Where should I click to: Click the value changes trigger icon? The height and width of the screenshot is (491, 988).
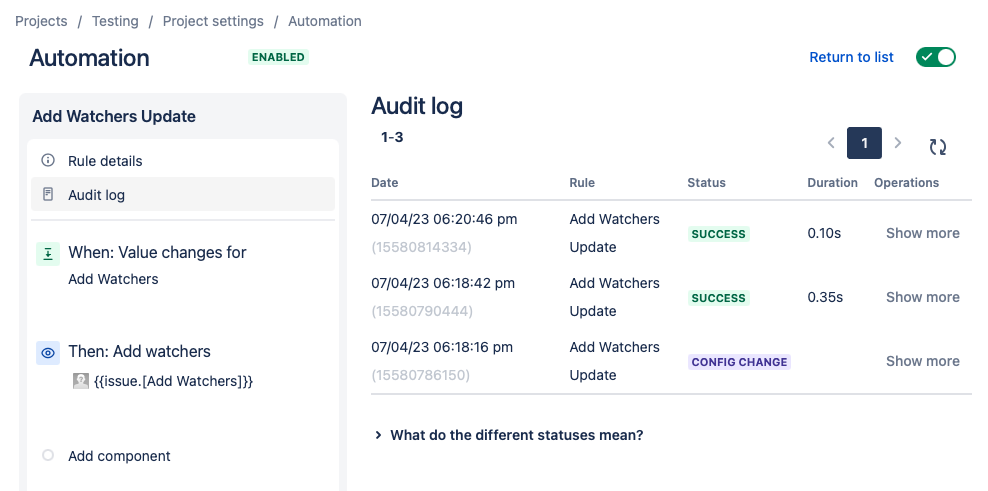pos(48,254)
